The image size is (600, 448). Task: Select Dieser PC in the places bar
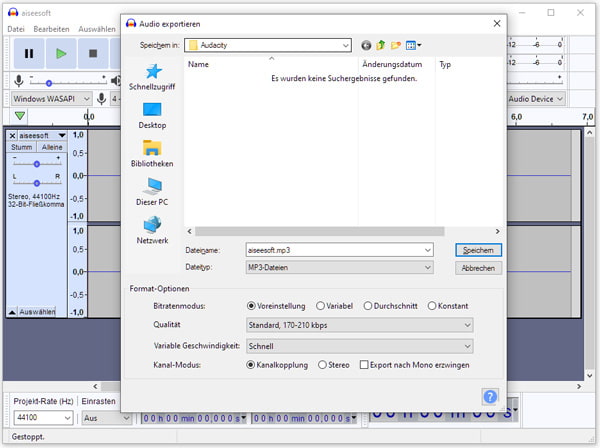coord(152,192)
